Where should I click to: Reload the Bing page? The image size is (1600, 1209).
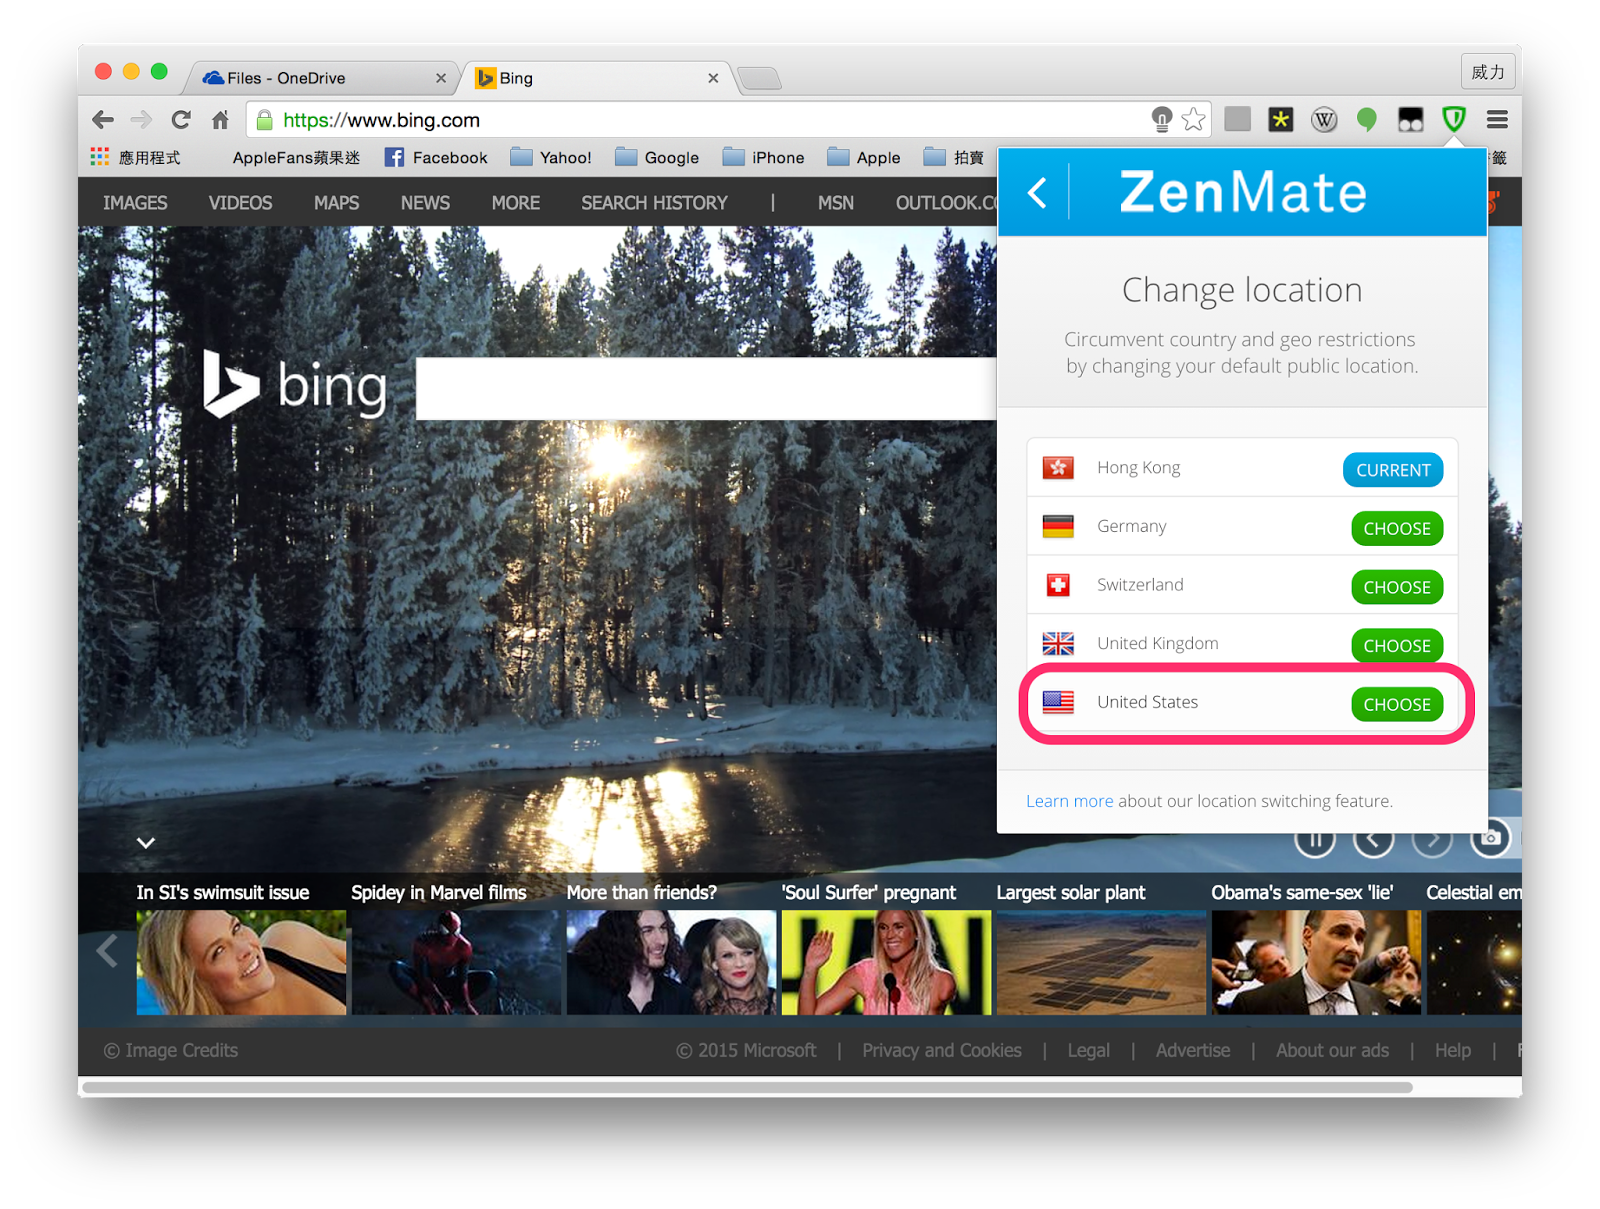[x=181, y=120]
